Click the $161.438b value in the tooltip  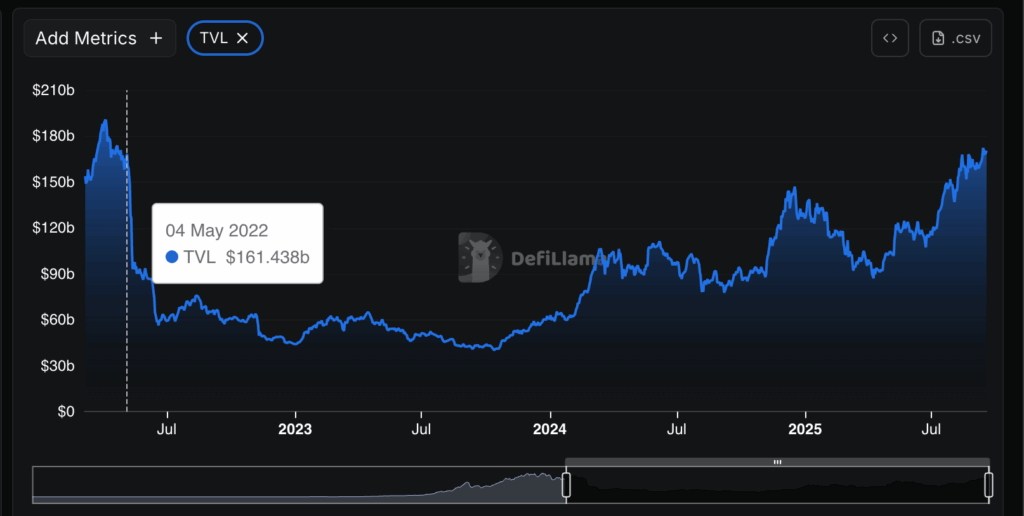267,257
